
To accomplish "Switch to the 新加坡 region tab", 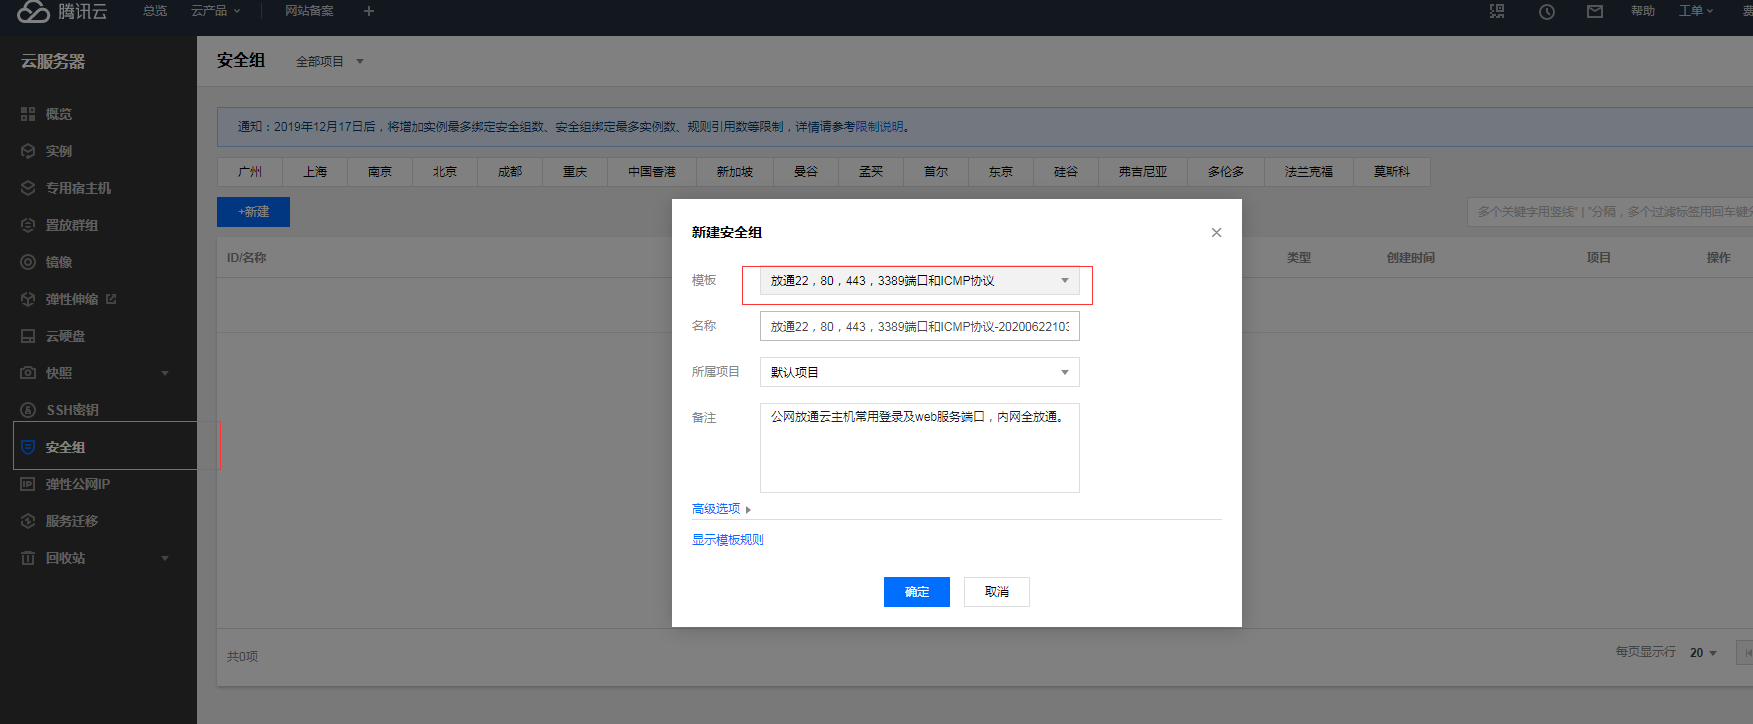I will 735,172.
